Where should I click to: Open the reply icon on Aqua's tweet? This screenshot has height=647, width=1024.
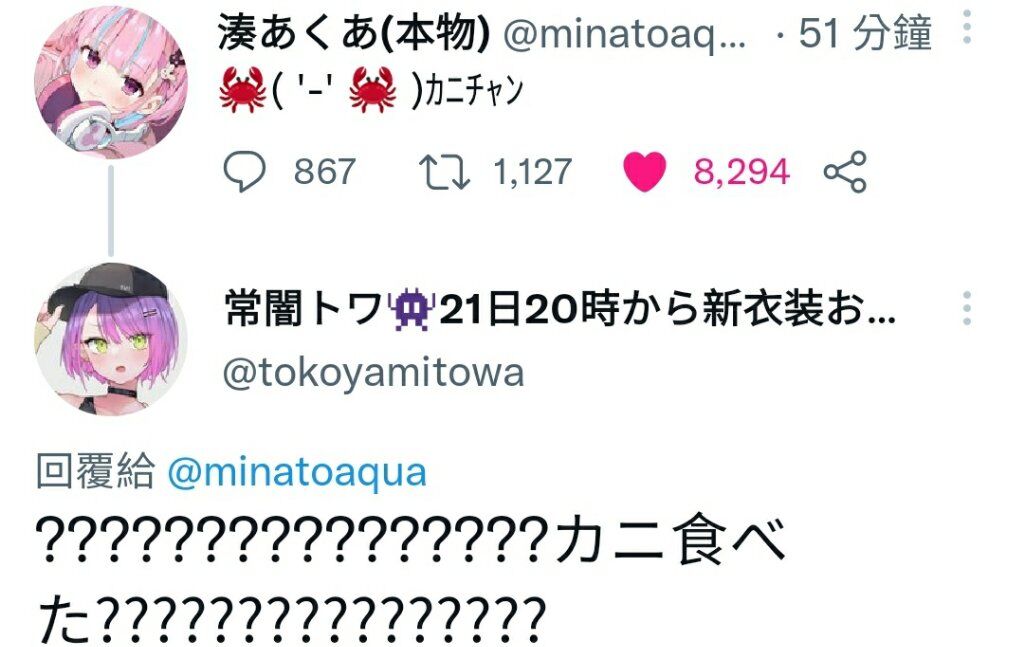click(244, 171)
